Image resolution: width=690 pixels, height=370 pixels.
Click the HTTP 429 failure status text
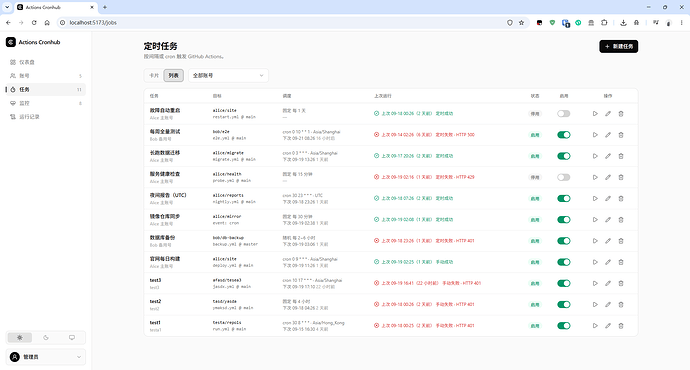(465, 177)
